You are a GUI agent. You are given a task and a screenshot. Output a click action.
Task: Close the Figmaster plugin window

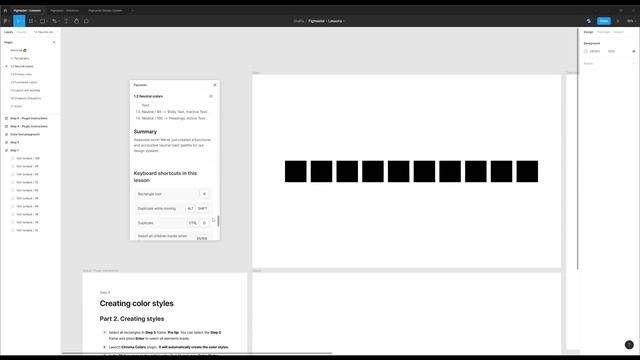[x=215, y=85]
